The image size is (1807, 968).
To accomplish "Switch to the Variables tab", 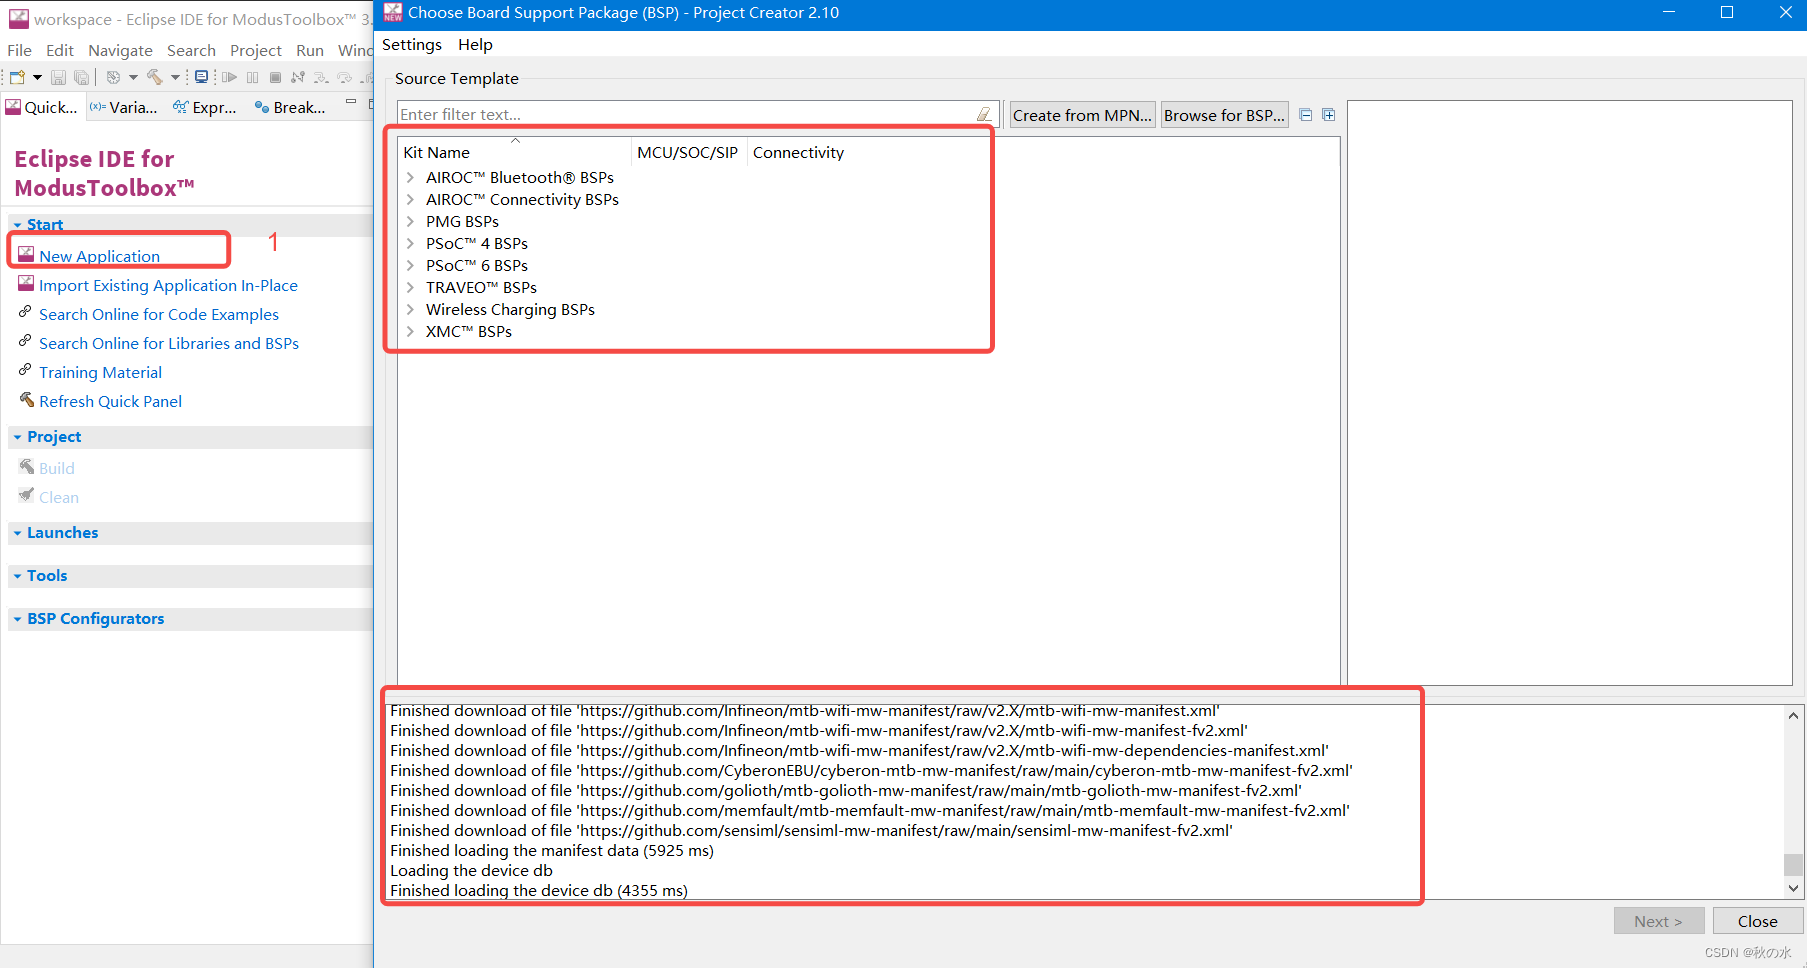I will 123,107.
